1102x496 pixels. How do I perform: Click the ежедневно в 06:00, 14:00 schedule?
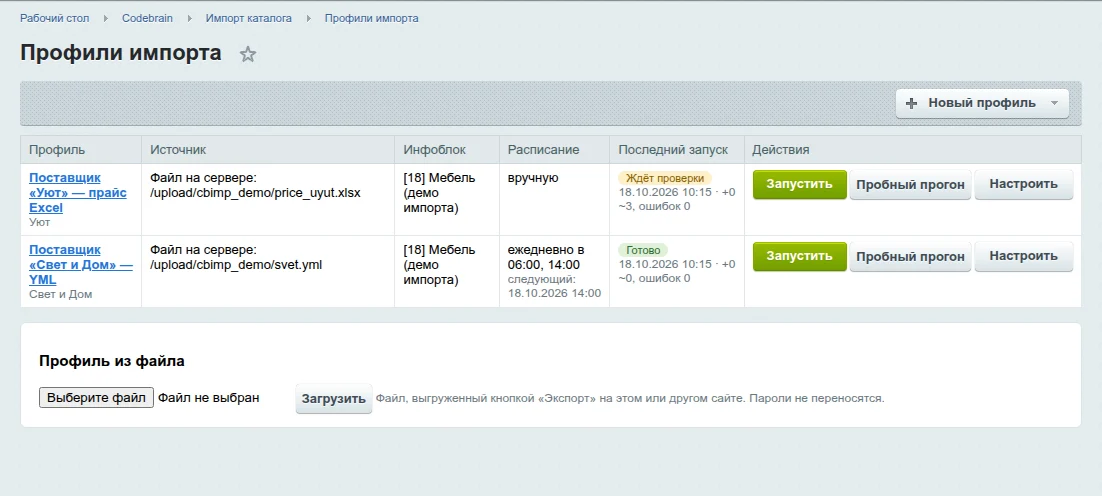[x=545, y=257]
